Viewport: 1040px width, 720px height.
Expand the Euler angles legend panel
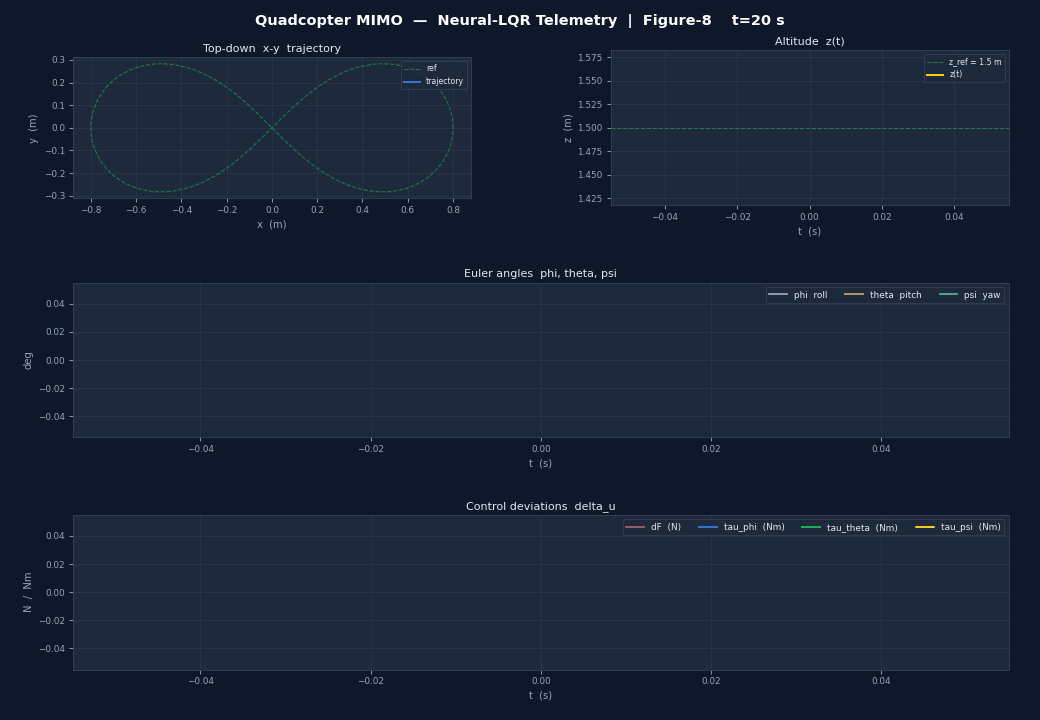(x=885, y=294)
